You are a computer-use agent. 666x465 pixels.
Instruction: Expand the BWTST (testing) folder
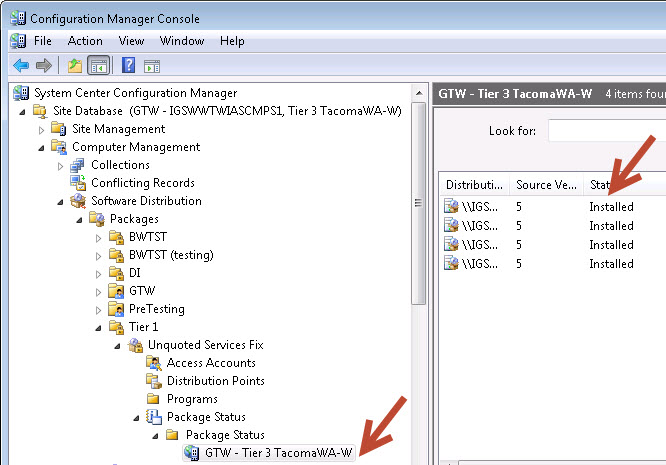99,256
